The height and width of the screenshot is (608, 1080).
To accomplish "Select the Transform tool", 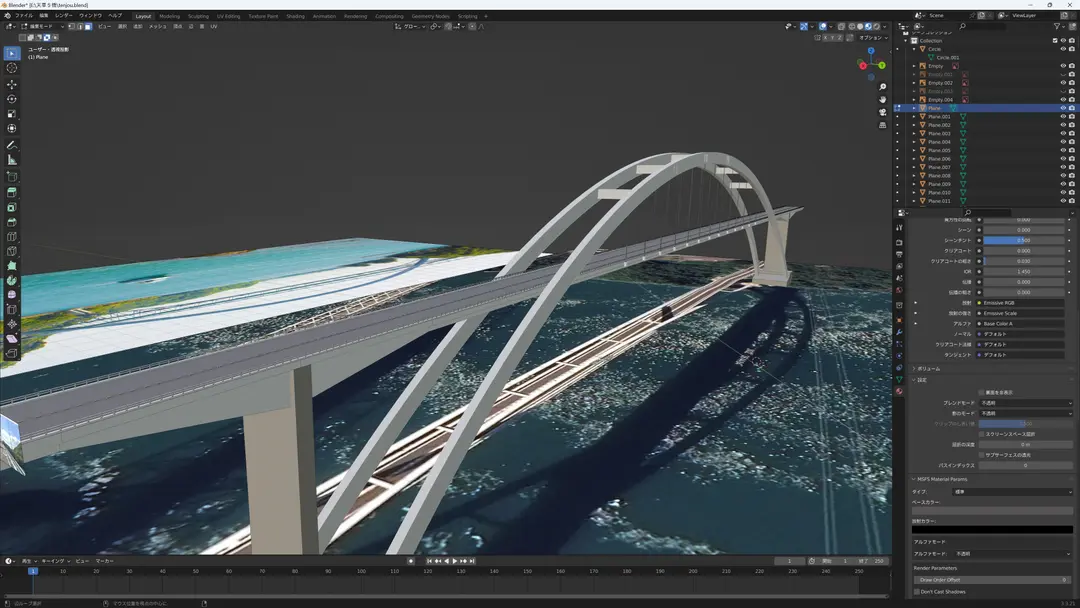I will [12, 128].
